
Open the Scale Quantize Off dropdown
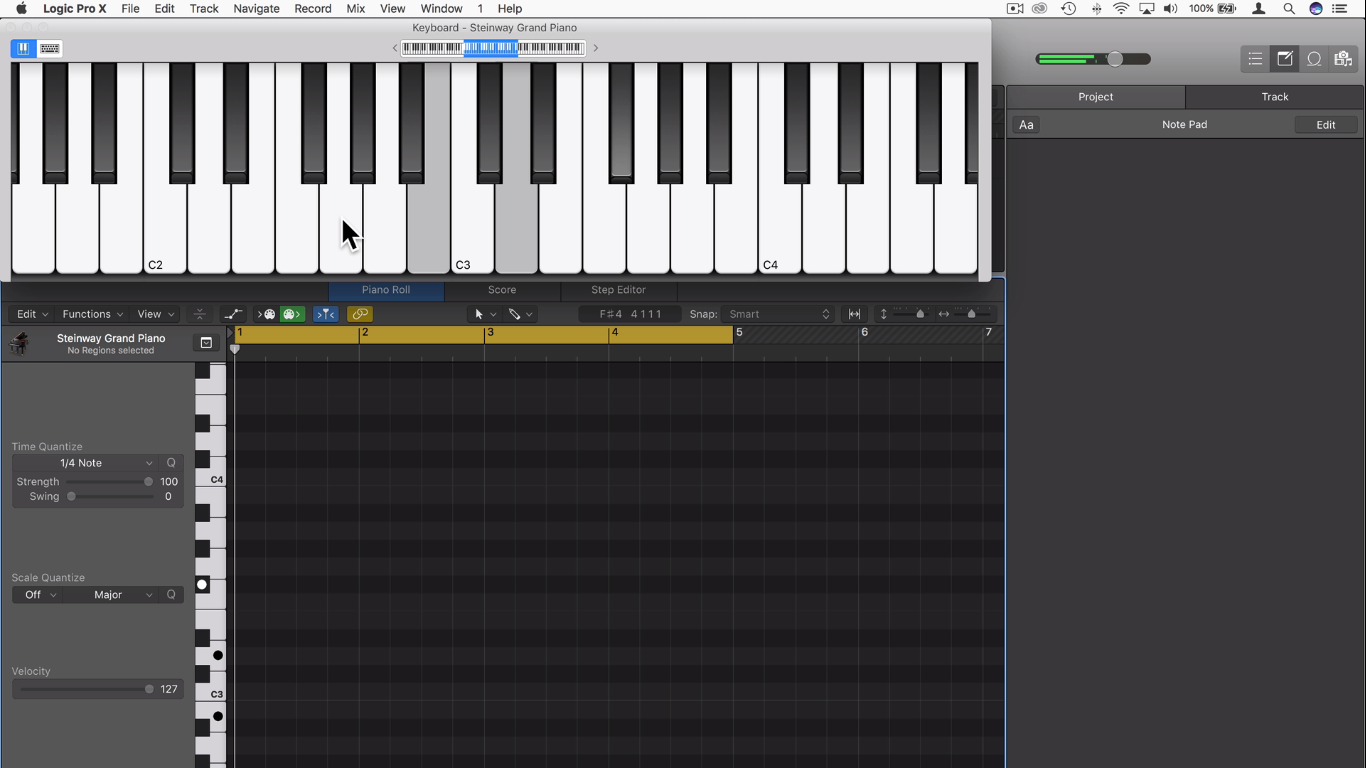38,595
